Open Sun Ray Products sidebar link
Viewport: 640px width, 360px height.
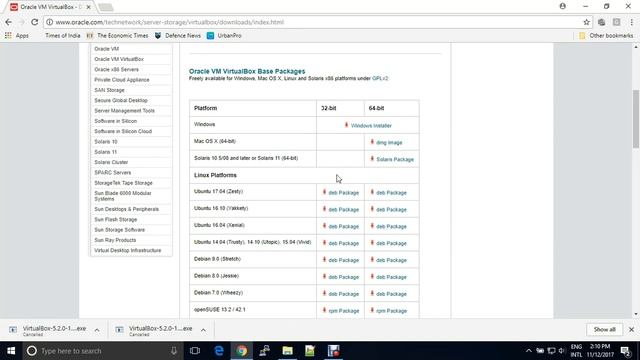pos(115,240)
